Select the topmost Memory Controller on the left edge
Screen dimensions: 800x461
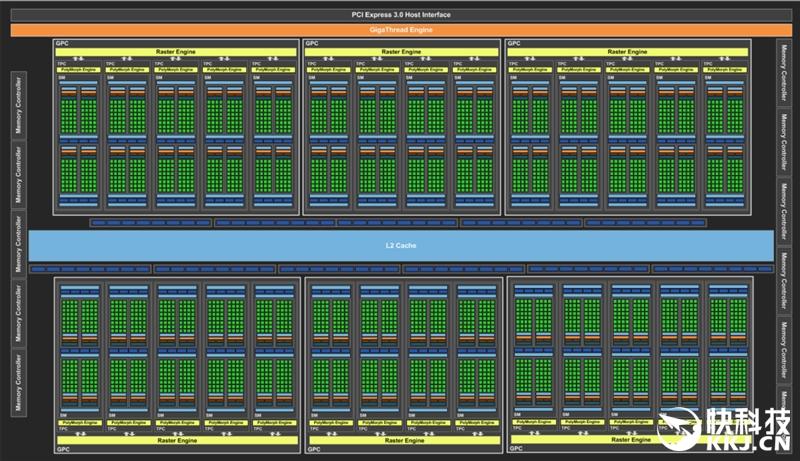[x=19, y=106]
